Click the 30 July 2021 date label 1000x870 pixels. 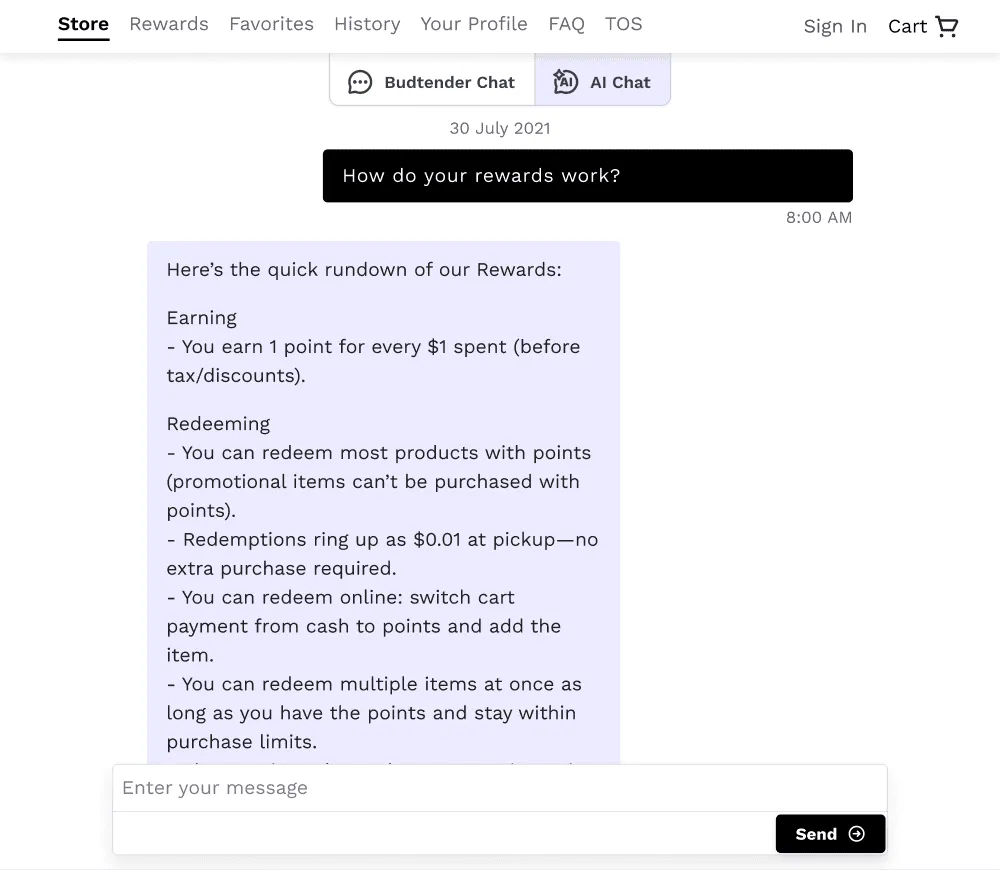[x=500, y=128]
